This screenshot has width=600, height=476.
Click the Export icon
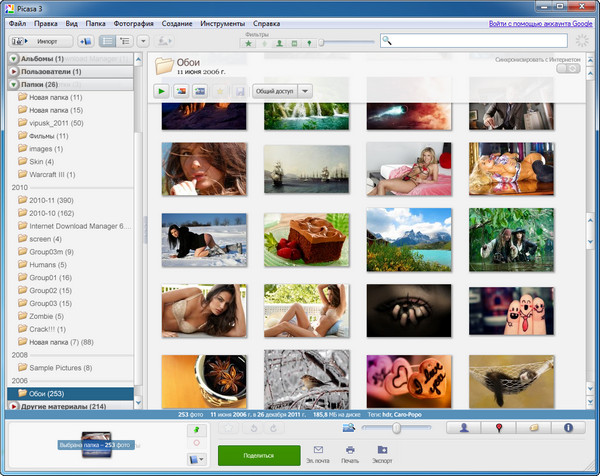382,451
